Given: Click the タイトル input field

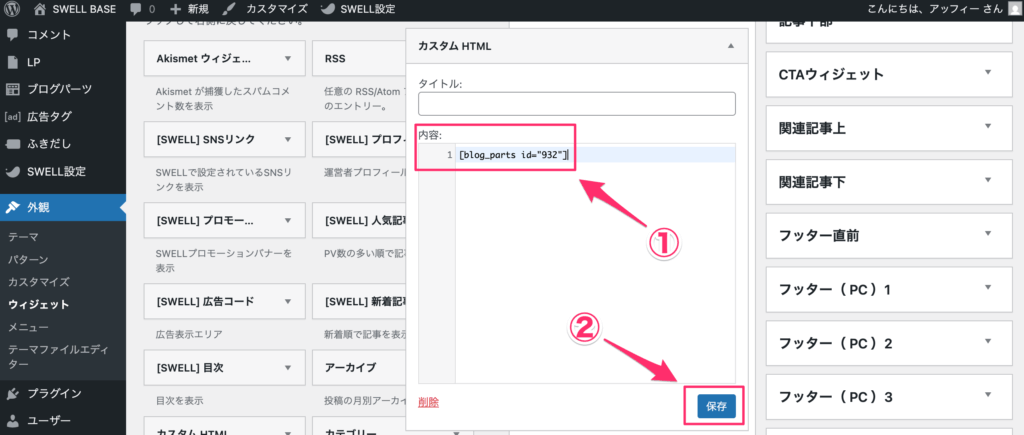Looking at the screenshot, I should click(576, 104).
